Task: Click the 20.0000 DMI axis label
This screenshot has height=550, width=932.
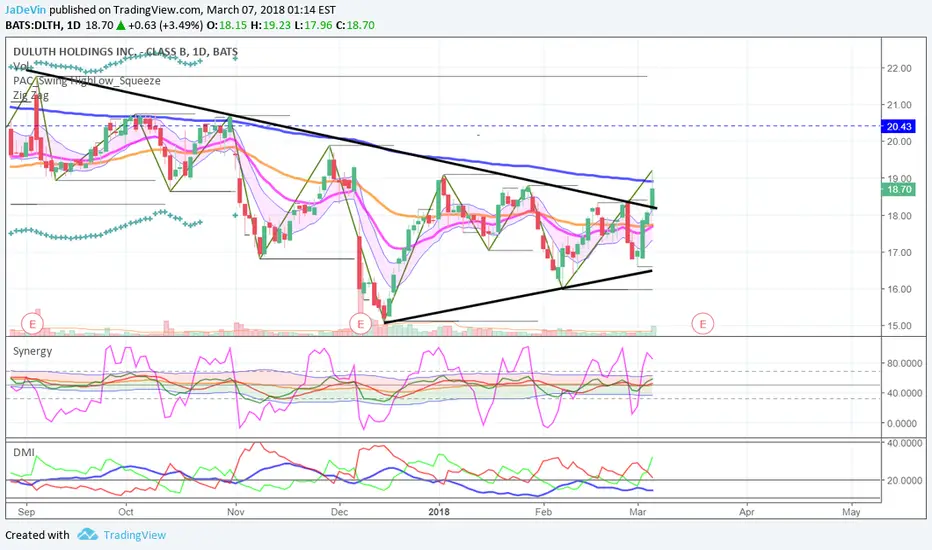Action: click(905, 480)
